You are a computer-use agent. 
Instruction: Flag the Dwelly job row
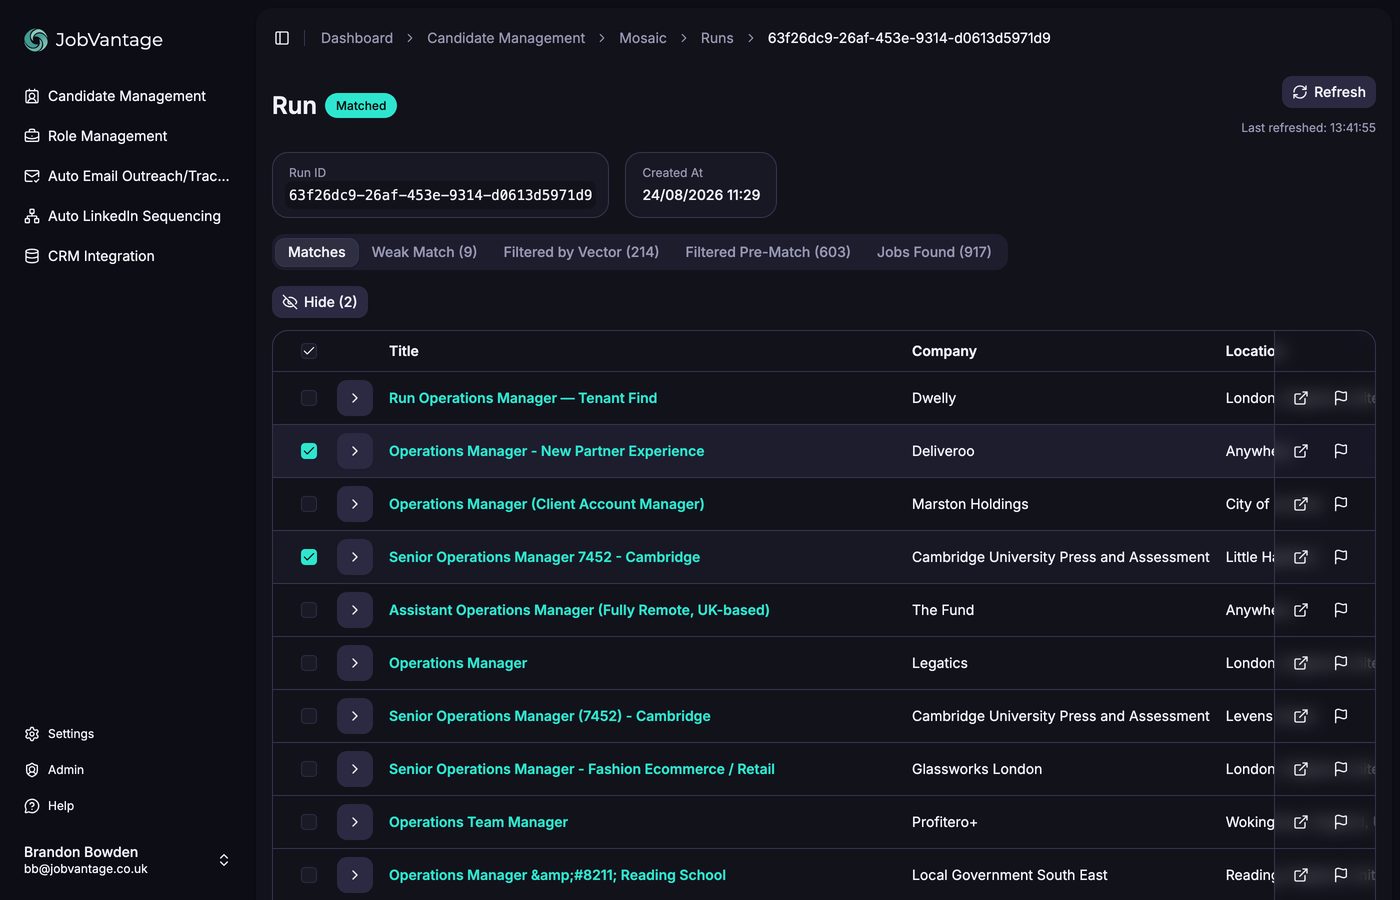point(1341,398)
